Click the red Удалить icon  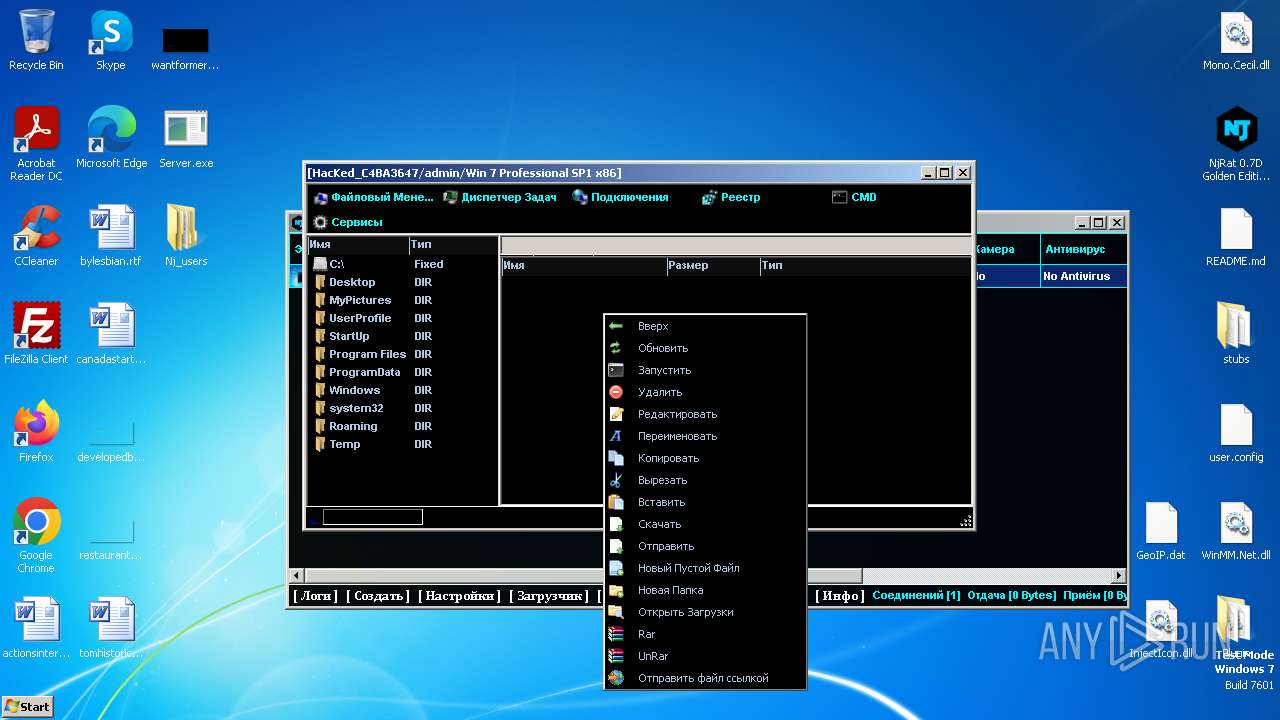point(616,392)
